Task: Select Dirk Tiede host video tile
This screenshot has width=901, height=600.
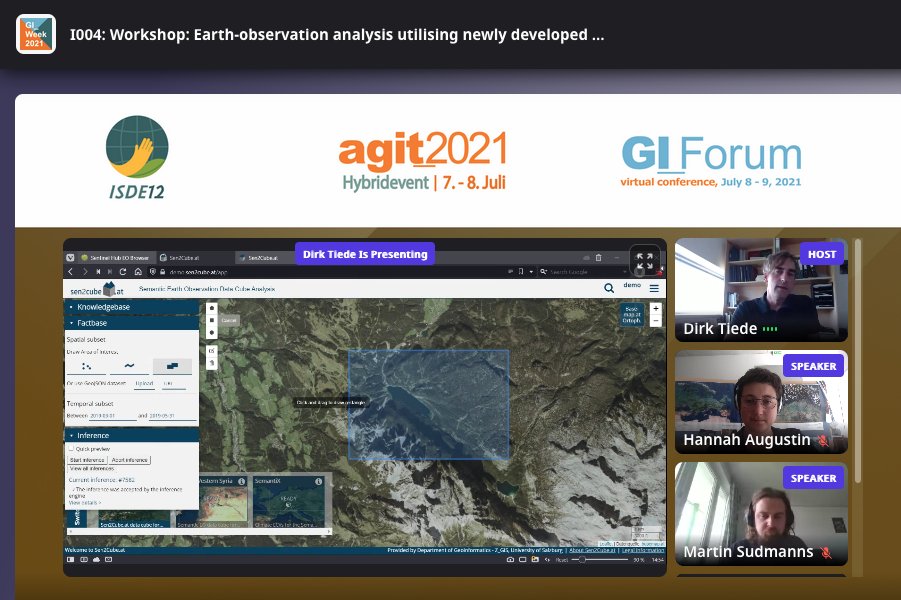Action: [761, 290]
